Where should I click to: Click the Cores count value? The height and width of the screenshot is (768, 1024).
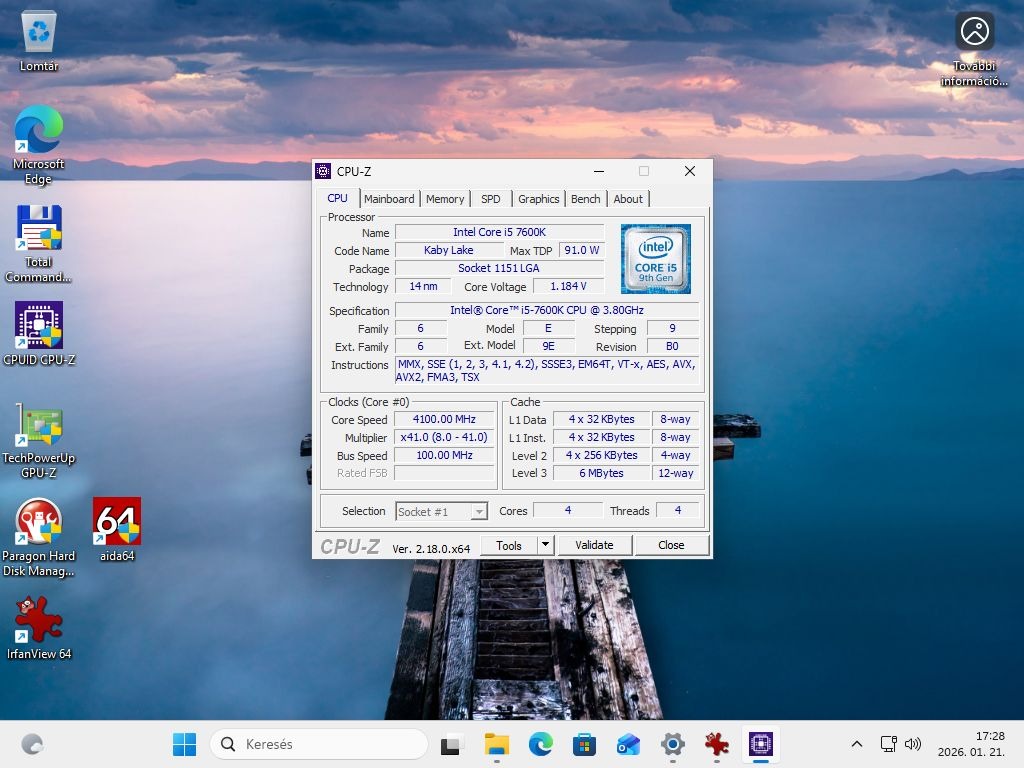click(x=568, y=510)
